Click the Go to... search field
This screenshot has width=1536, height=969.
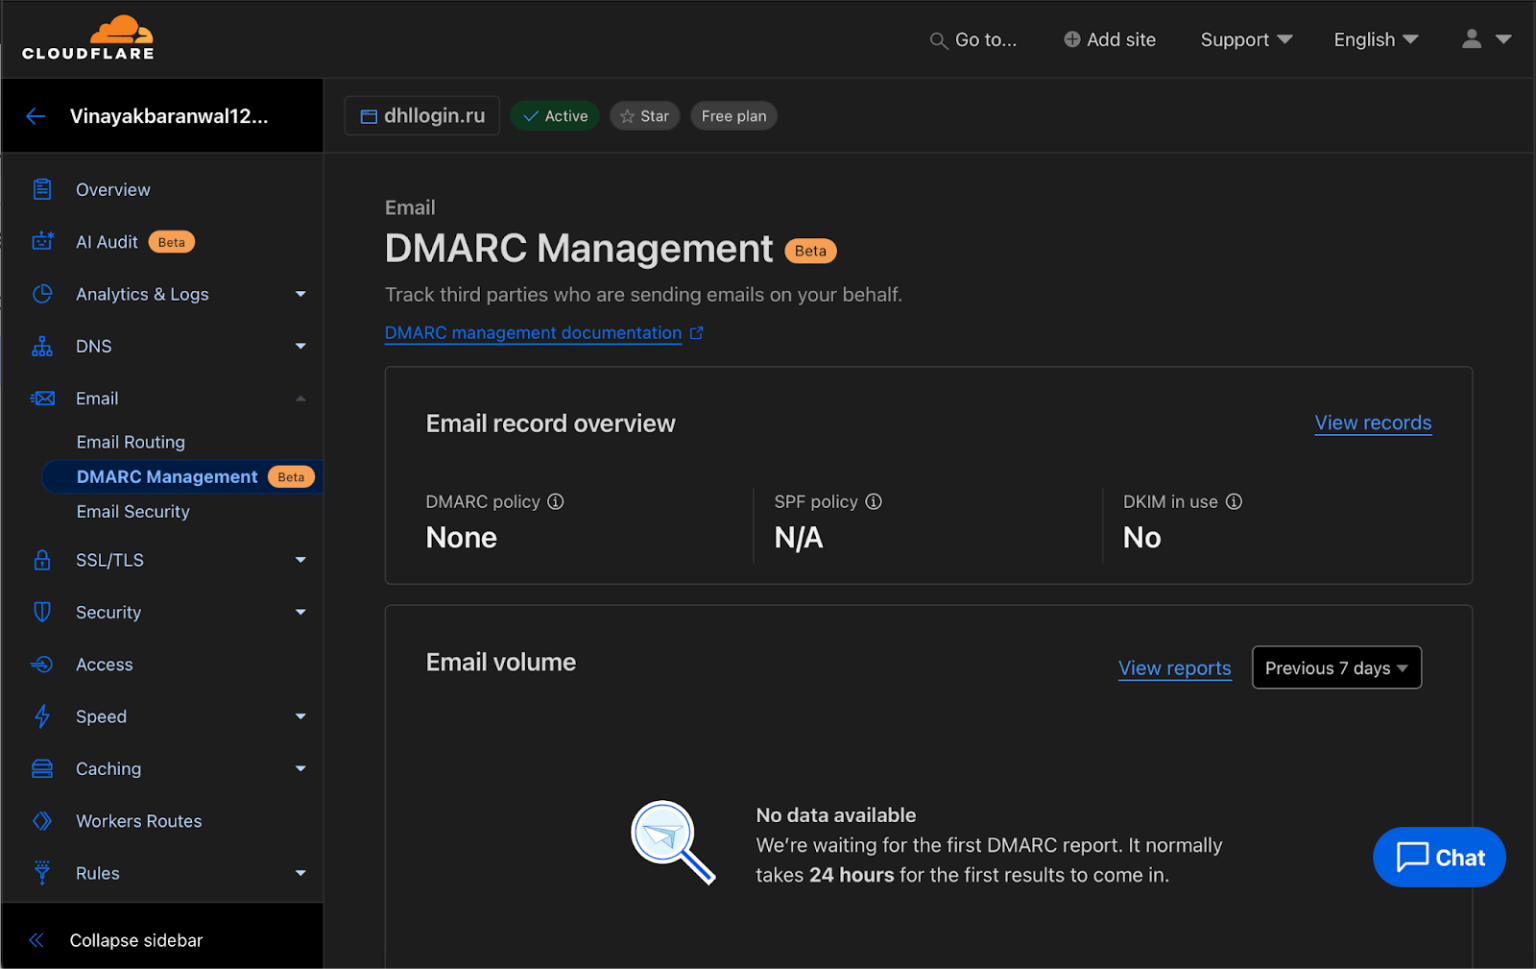click(x=973, y=39)
